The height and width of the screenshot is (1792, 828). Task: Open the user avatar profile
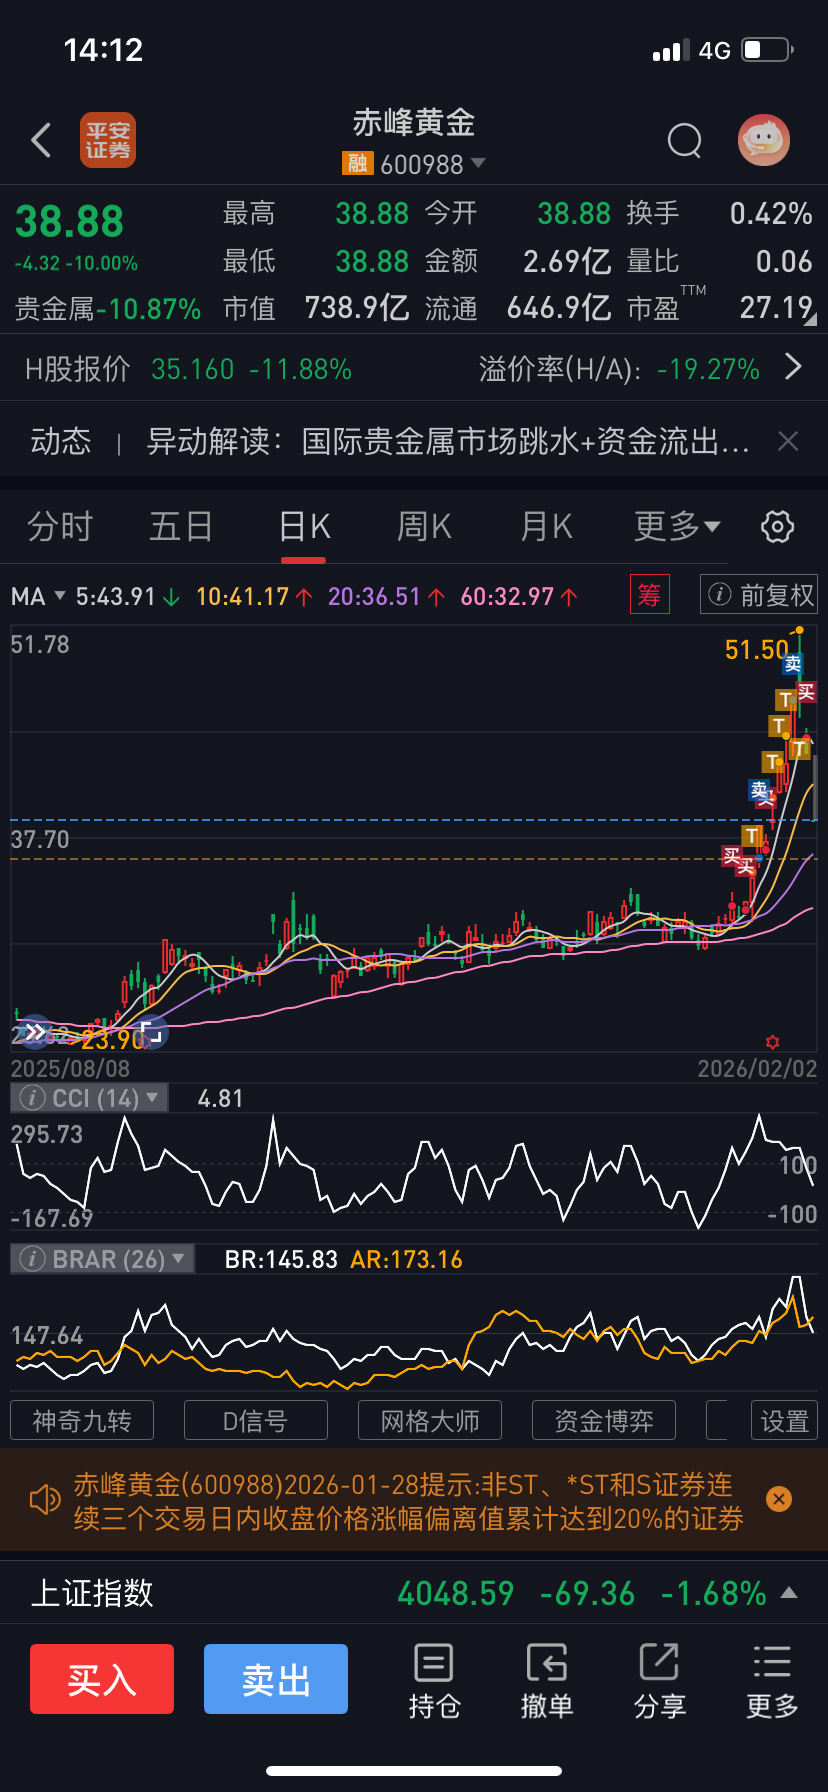coord(764,140)
